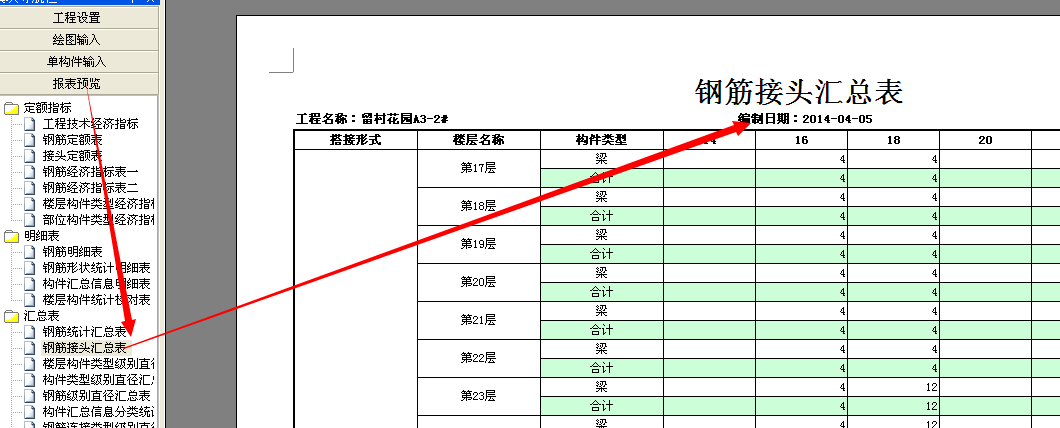Click the document icon beside 钢筋定额表
This screenshot has height=428, width=1060.
coord(30,140)
